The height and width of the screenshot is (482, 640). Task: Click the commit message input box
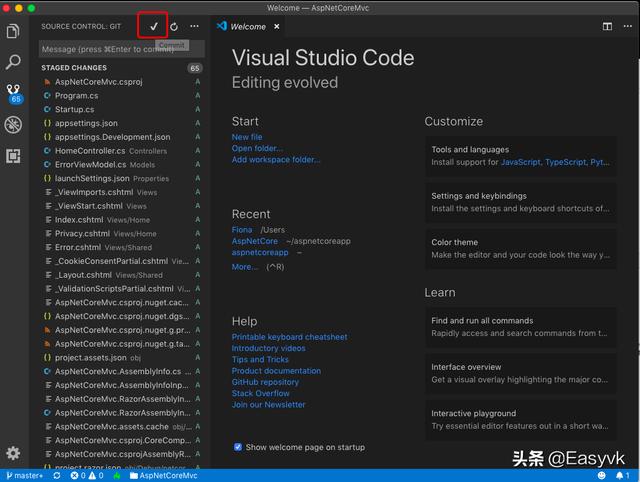(x=122, y=49)
